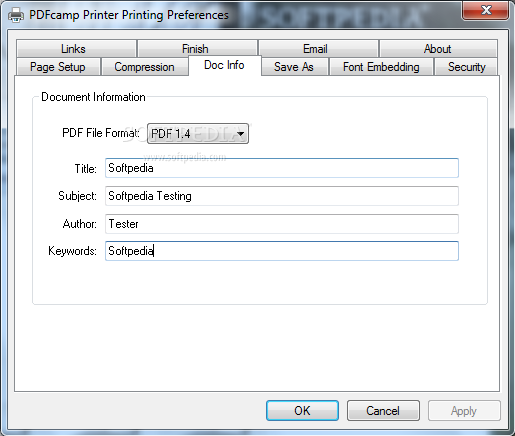Switch to the Finish tab
515x436 pixels.
(x=197, y=49)
